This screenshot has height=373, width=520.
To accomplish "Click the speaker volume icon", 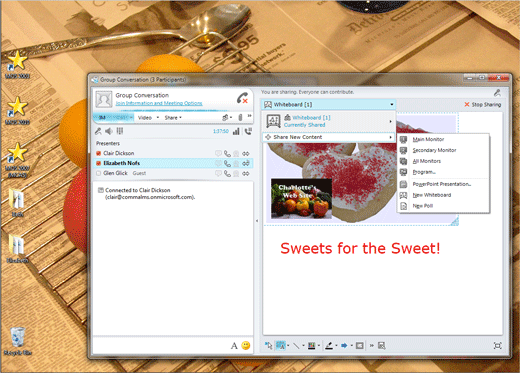I will 109,131.
